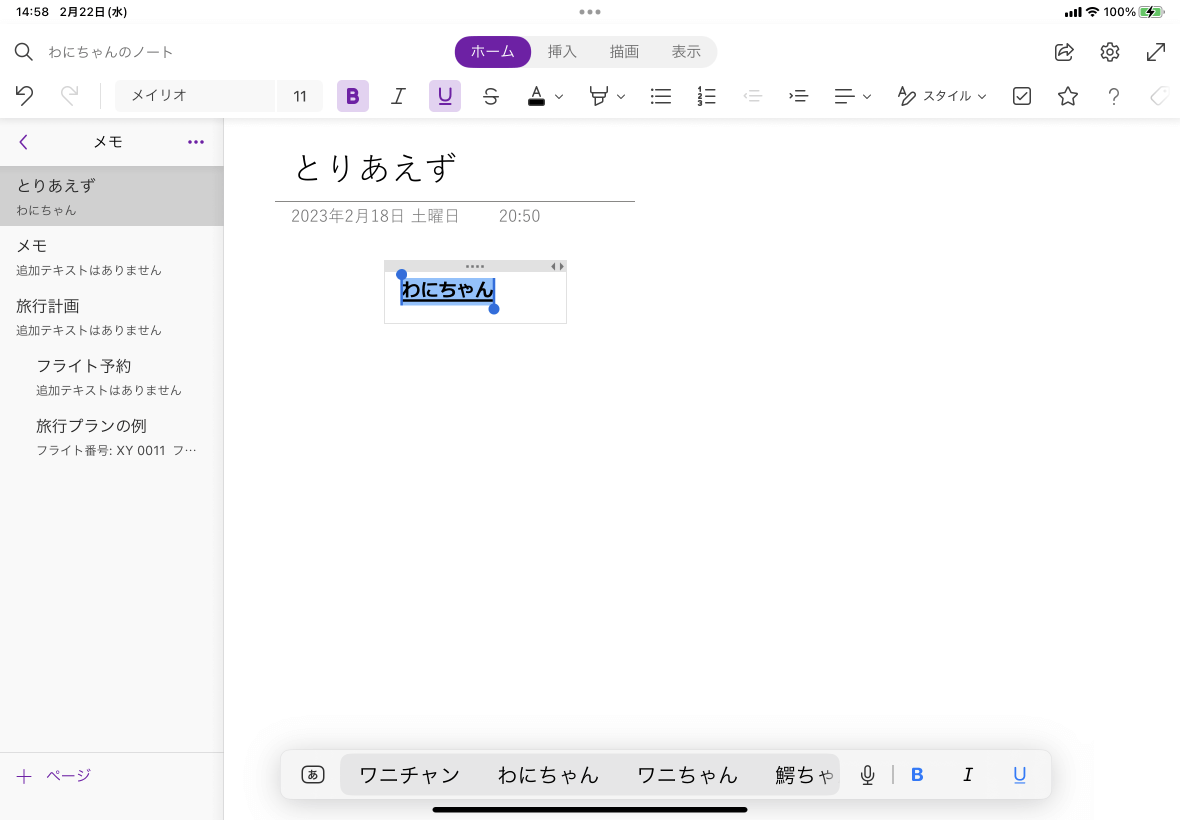Viewport: 1180px width, 820px height.
Task: Open the スタイル styles dropdown
Action: click(x=942, y=96)
